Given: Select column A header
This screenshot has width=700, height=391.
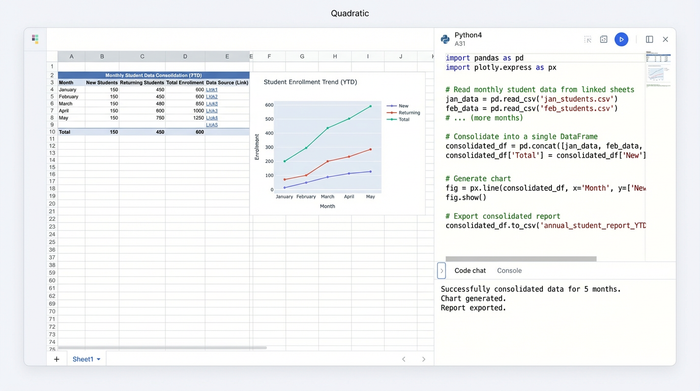Looking at the screenshot, I should click(x=71, y=56).
